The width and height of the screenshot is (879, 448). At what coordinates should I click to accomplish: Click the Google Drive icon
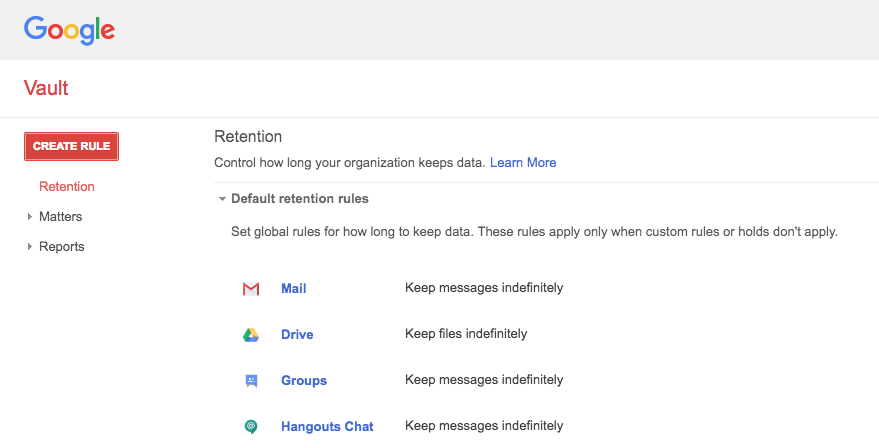(x=251, y=335)
